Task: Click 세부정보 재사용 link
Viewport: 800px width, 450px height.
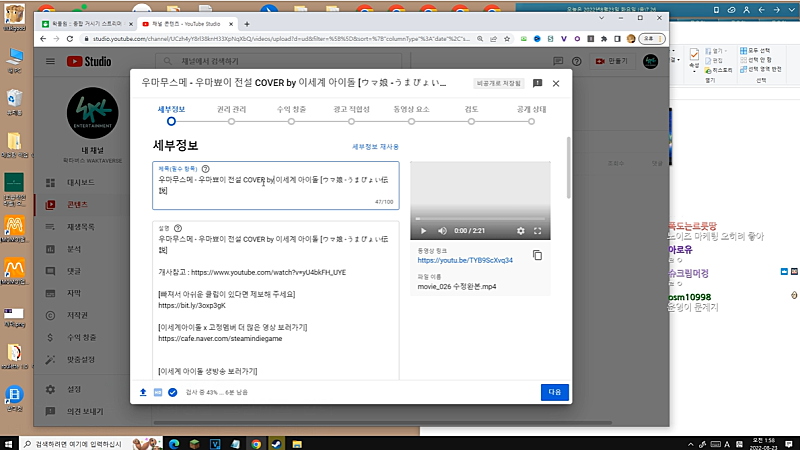Action: (x=375, y=147)
